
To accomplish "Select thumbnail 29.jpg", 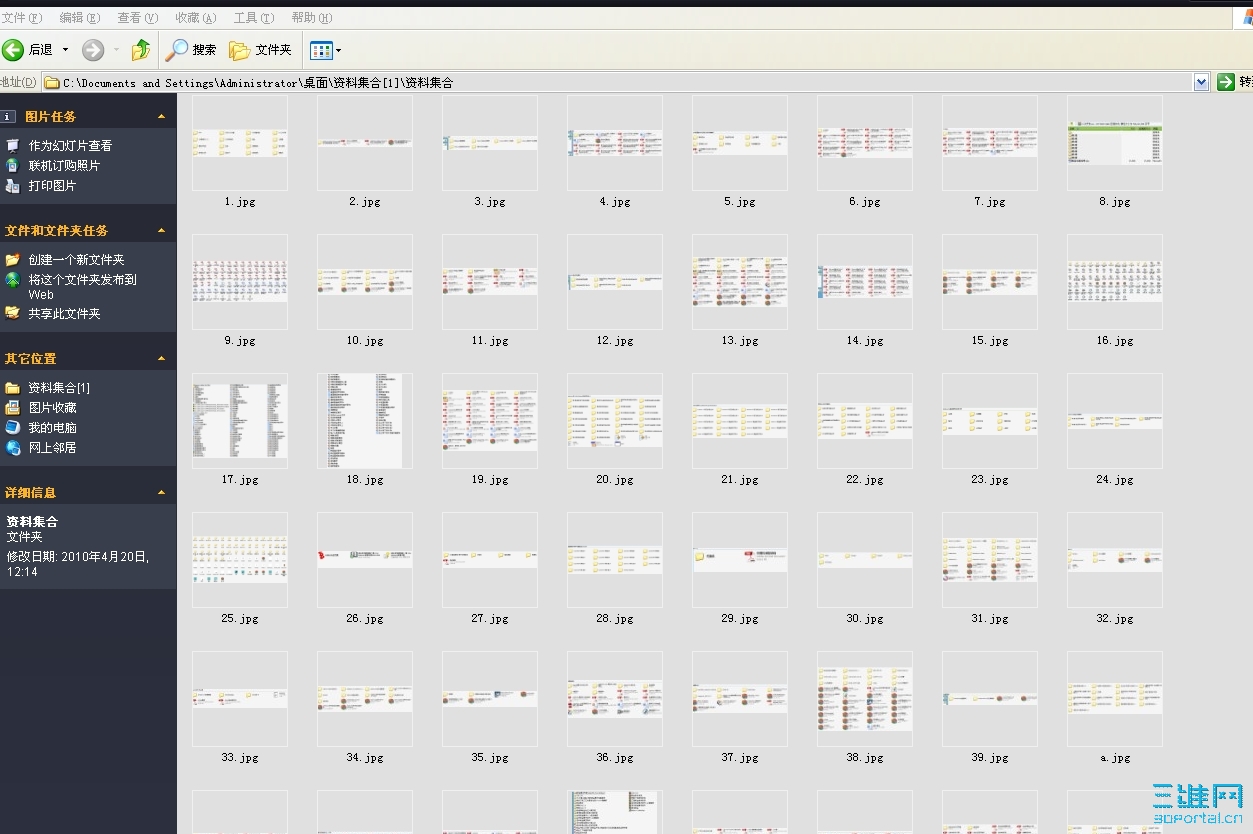I will (740, 560).
